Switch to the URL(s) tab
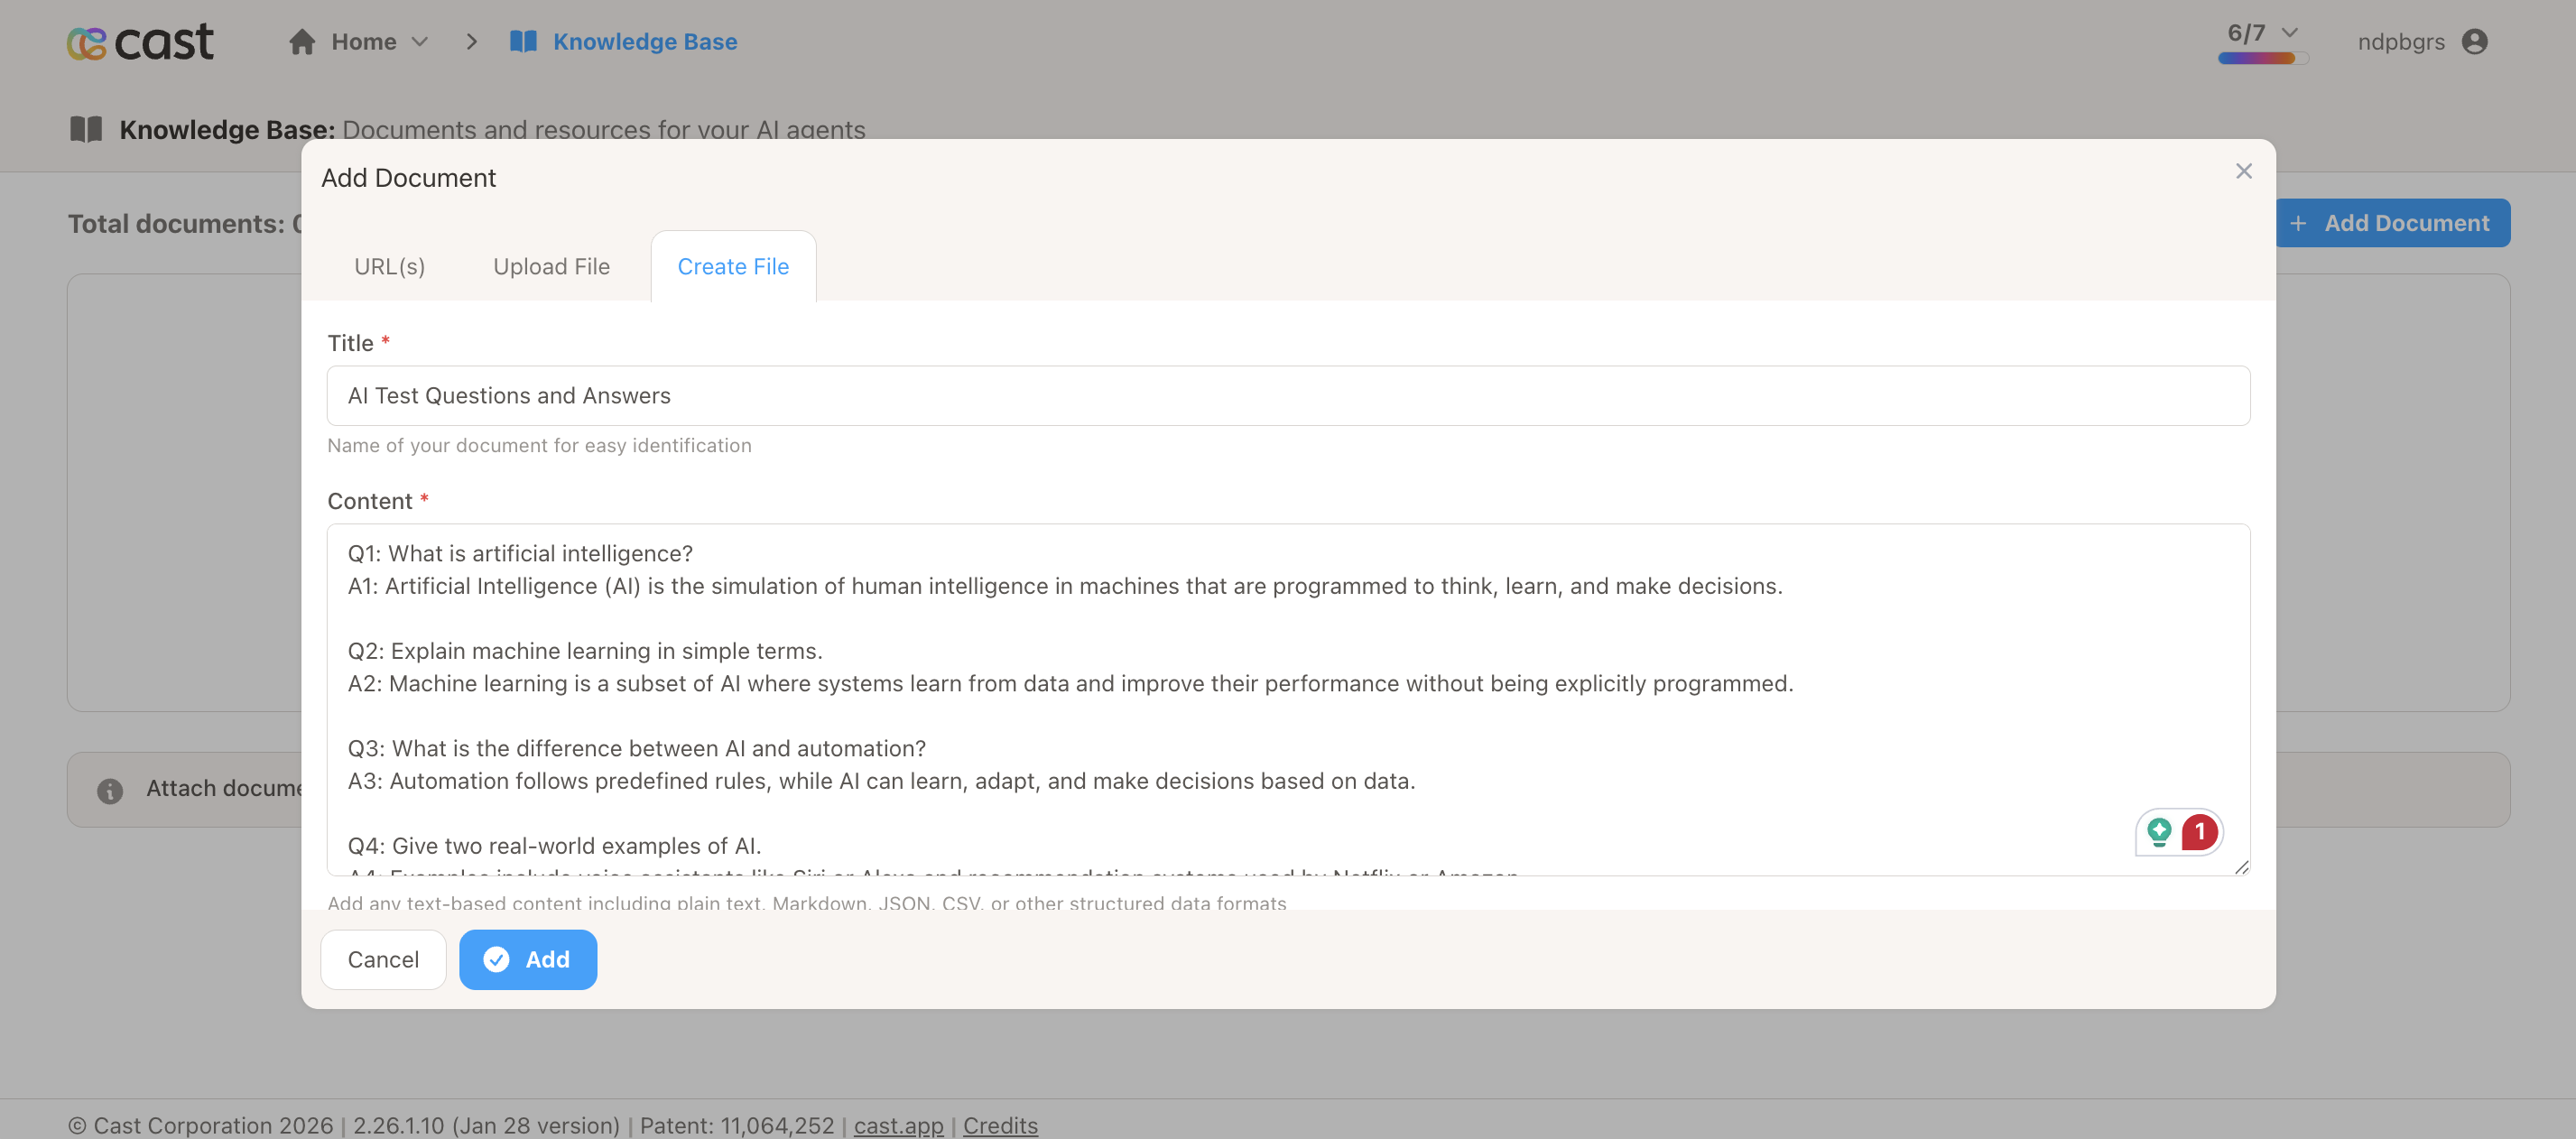 (390, 267)
